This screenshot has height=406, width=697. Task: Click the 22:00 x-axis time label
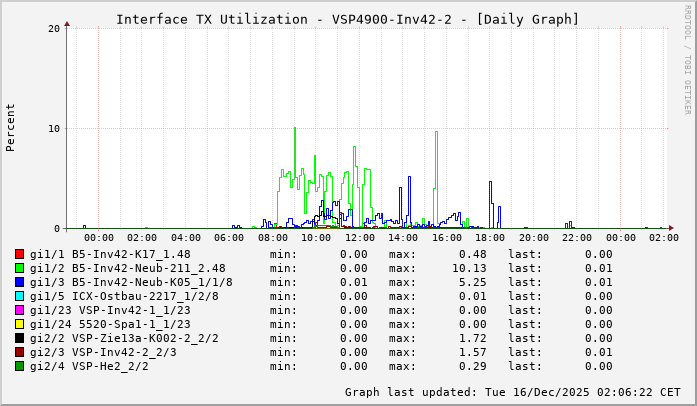(x=577, y=238)
